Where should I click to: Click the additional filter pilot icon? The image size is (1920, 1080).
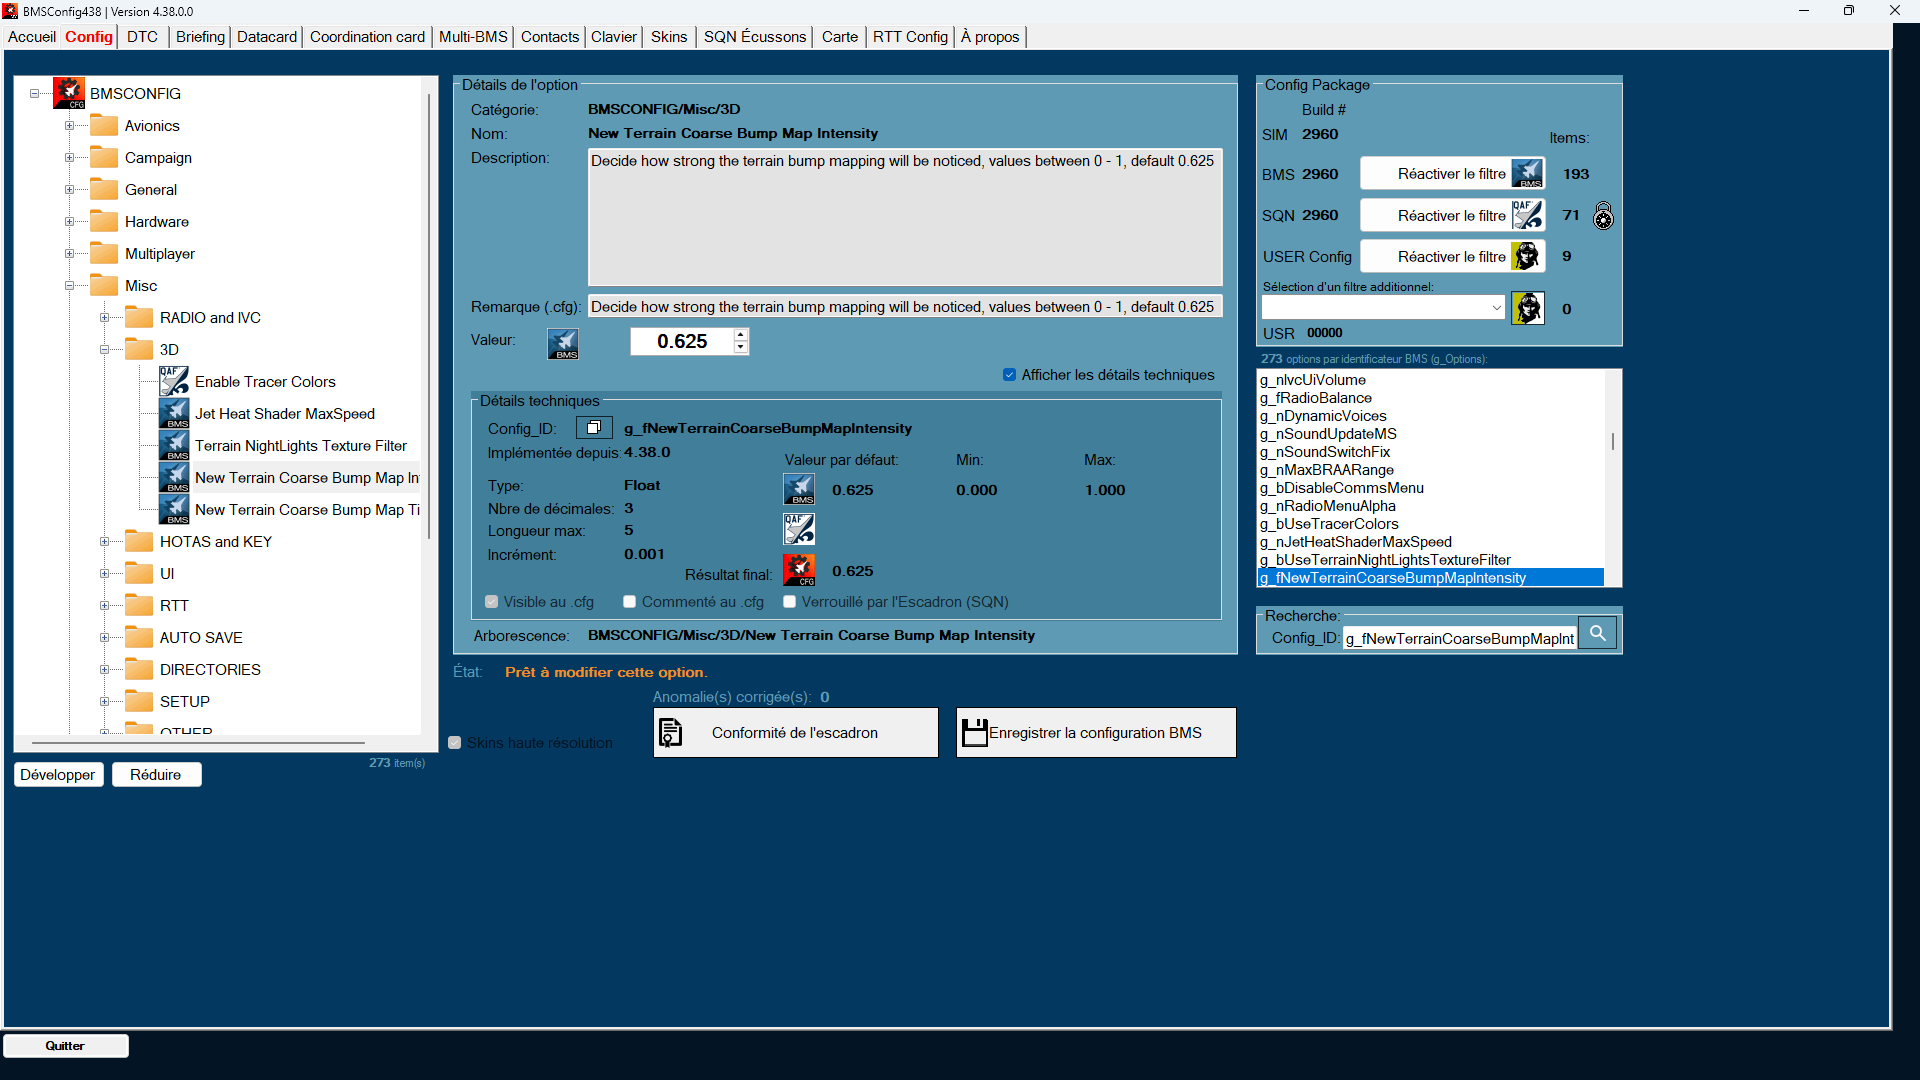(x=1527, y=308)
